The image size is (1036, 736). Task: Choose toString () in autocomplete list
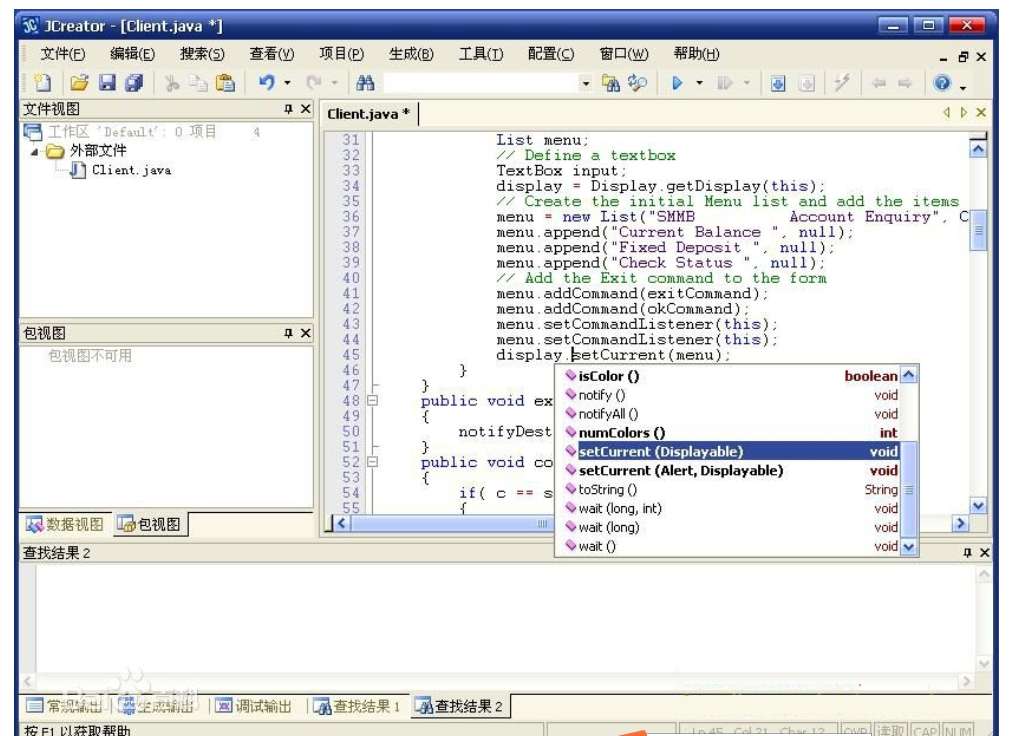tap(731, 490)
